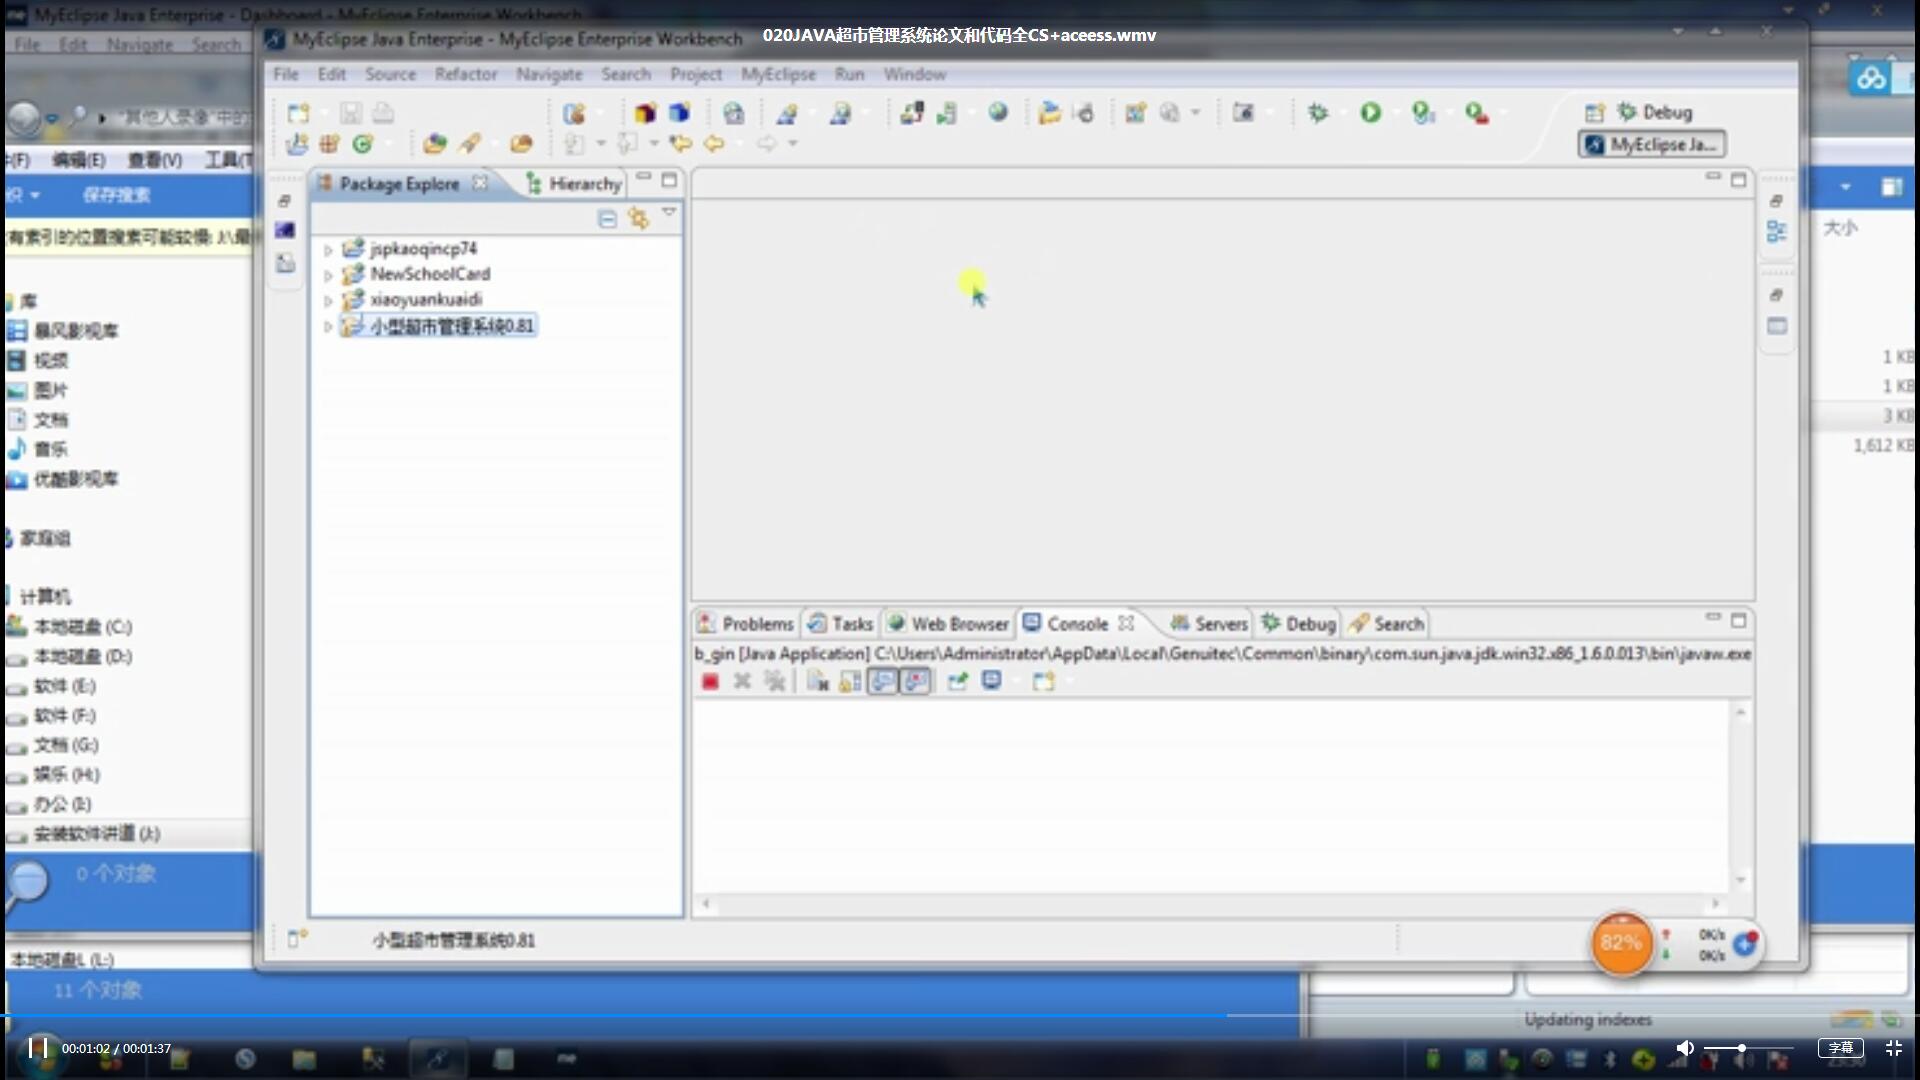The height and width of the screenshot is (1080, 1920).
Task: Switch to the Tasks tab
Action: click(x=841, y=624)
